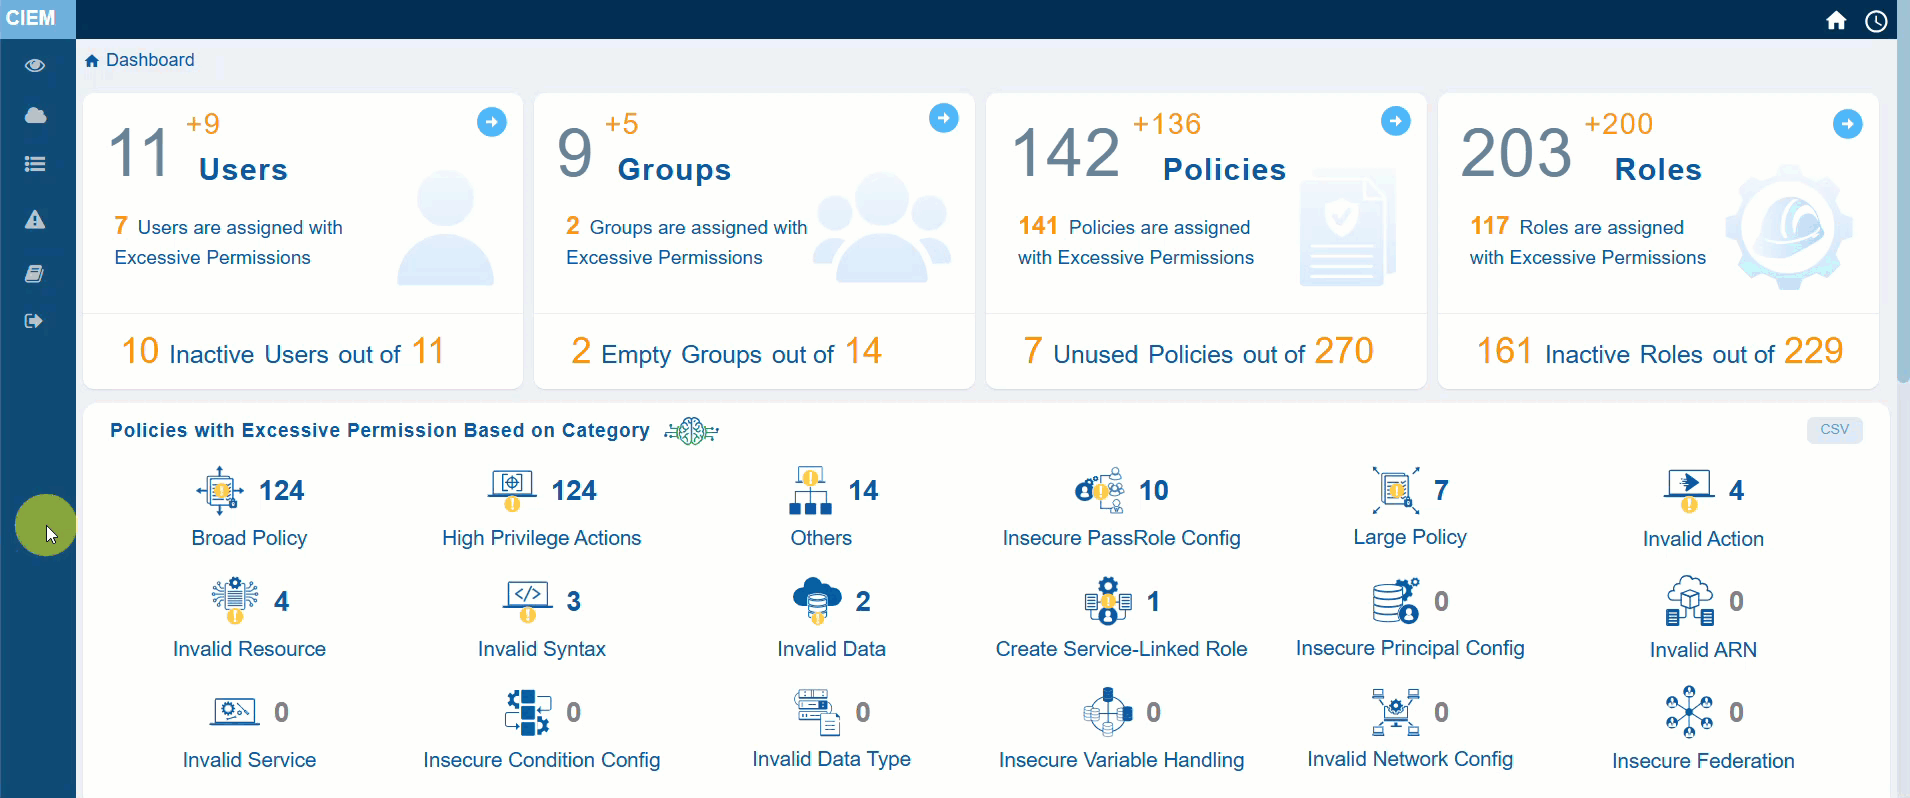Open Policies details with the arrow button

pyautogui.click(x=1395, y=121)
